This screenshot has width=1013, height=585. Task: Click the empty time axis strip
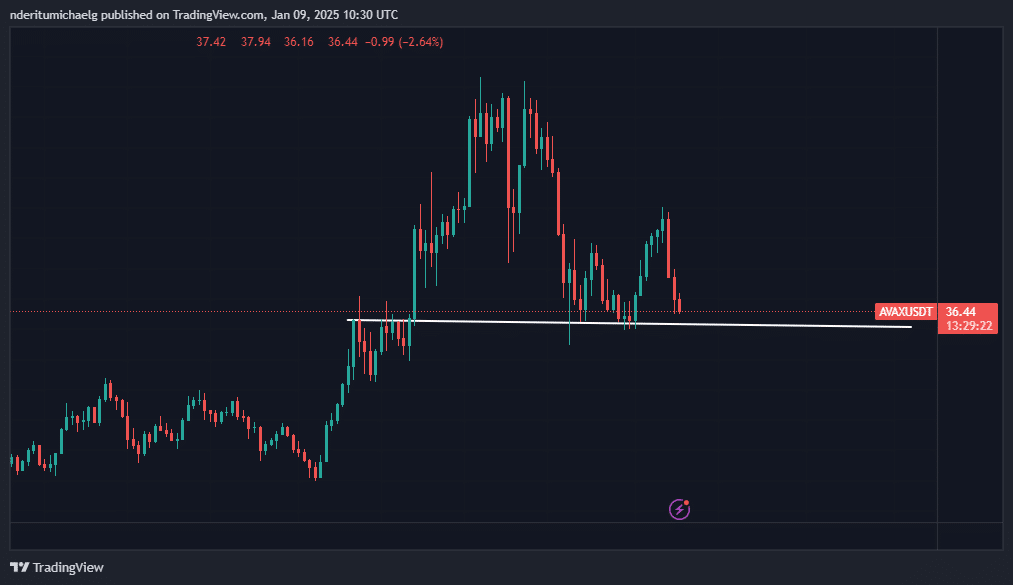click(470, 536)
